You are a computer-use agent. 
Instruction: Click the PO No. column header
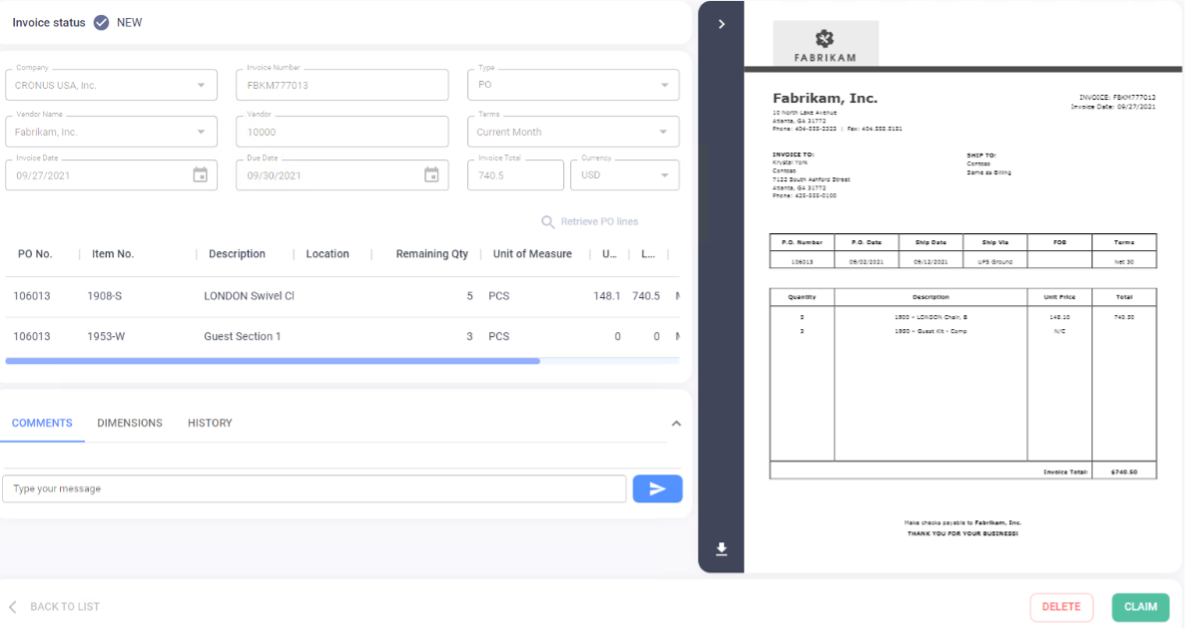35,254
